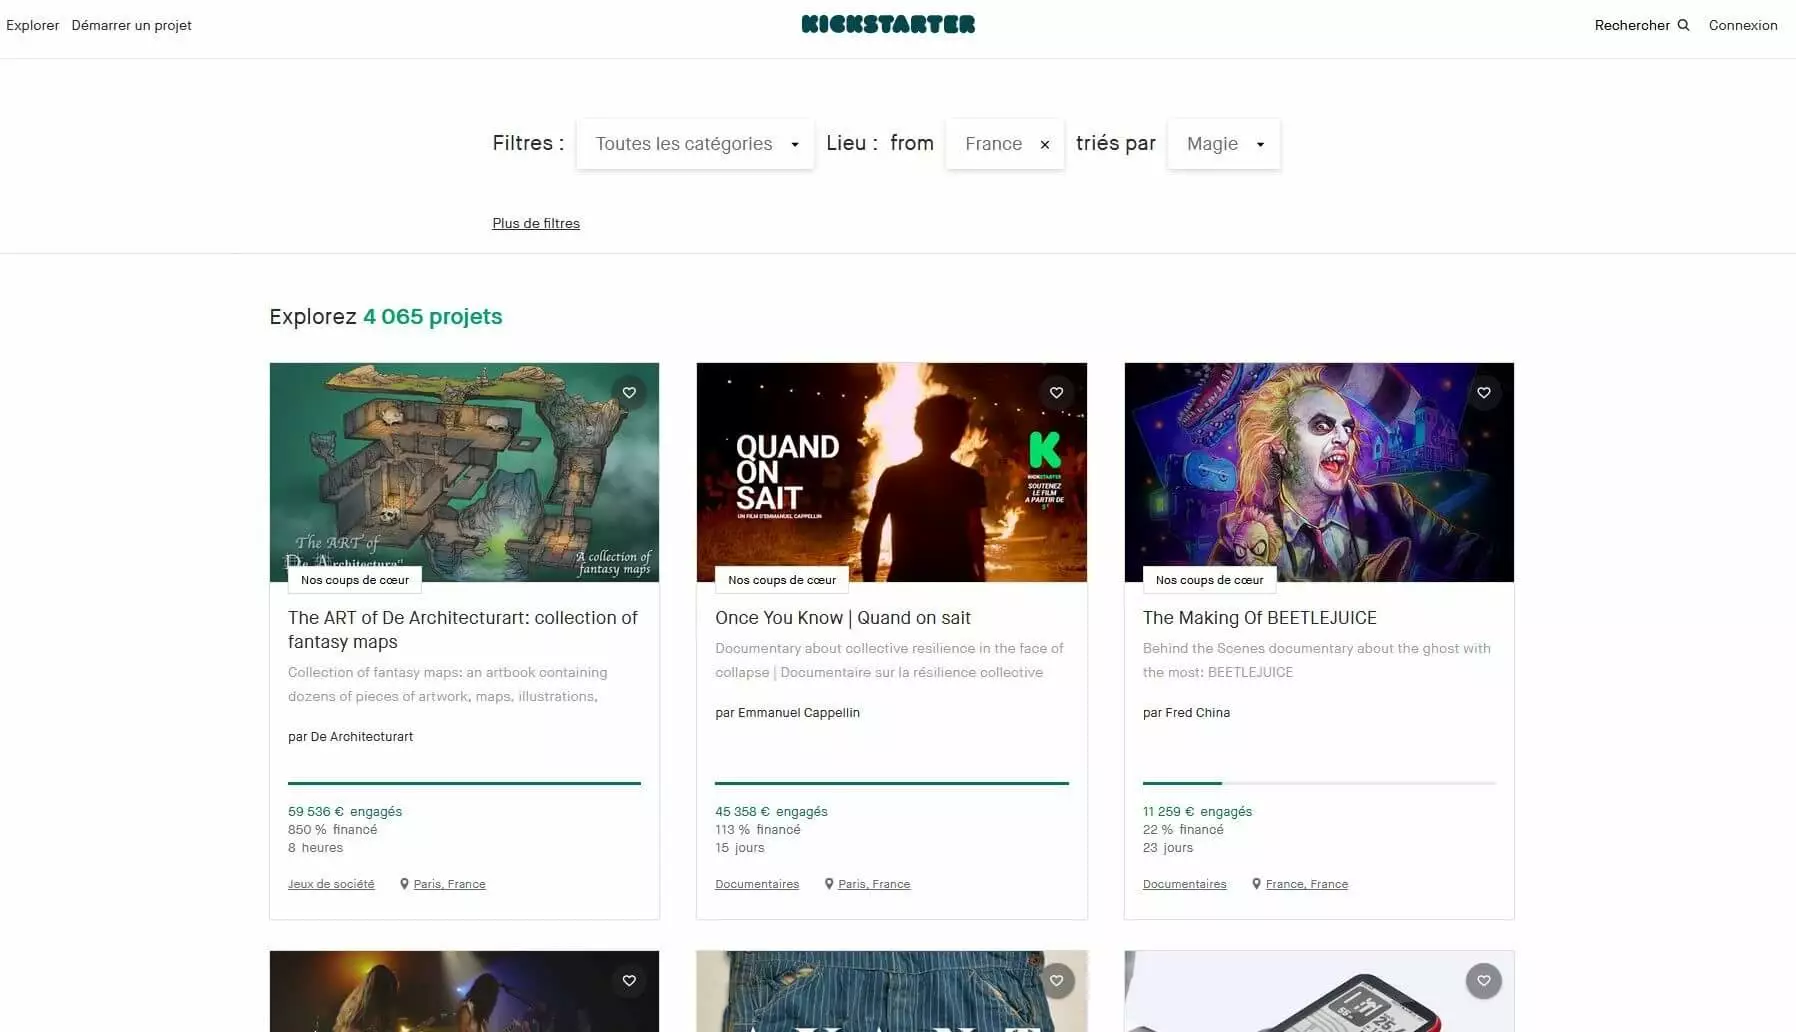This screenshot has width=1796, height=1032.
Task: Select Explorer in the top menu
Action: [x=32, y=25]
